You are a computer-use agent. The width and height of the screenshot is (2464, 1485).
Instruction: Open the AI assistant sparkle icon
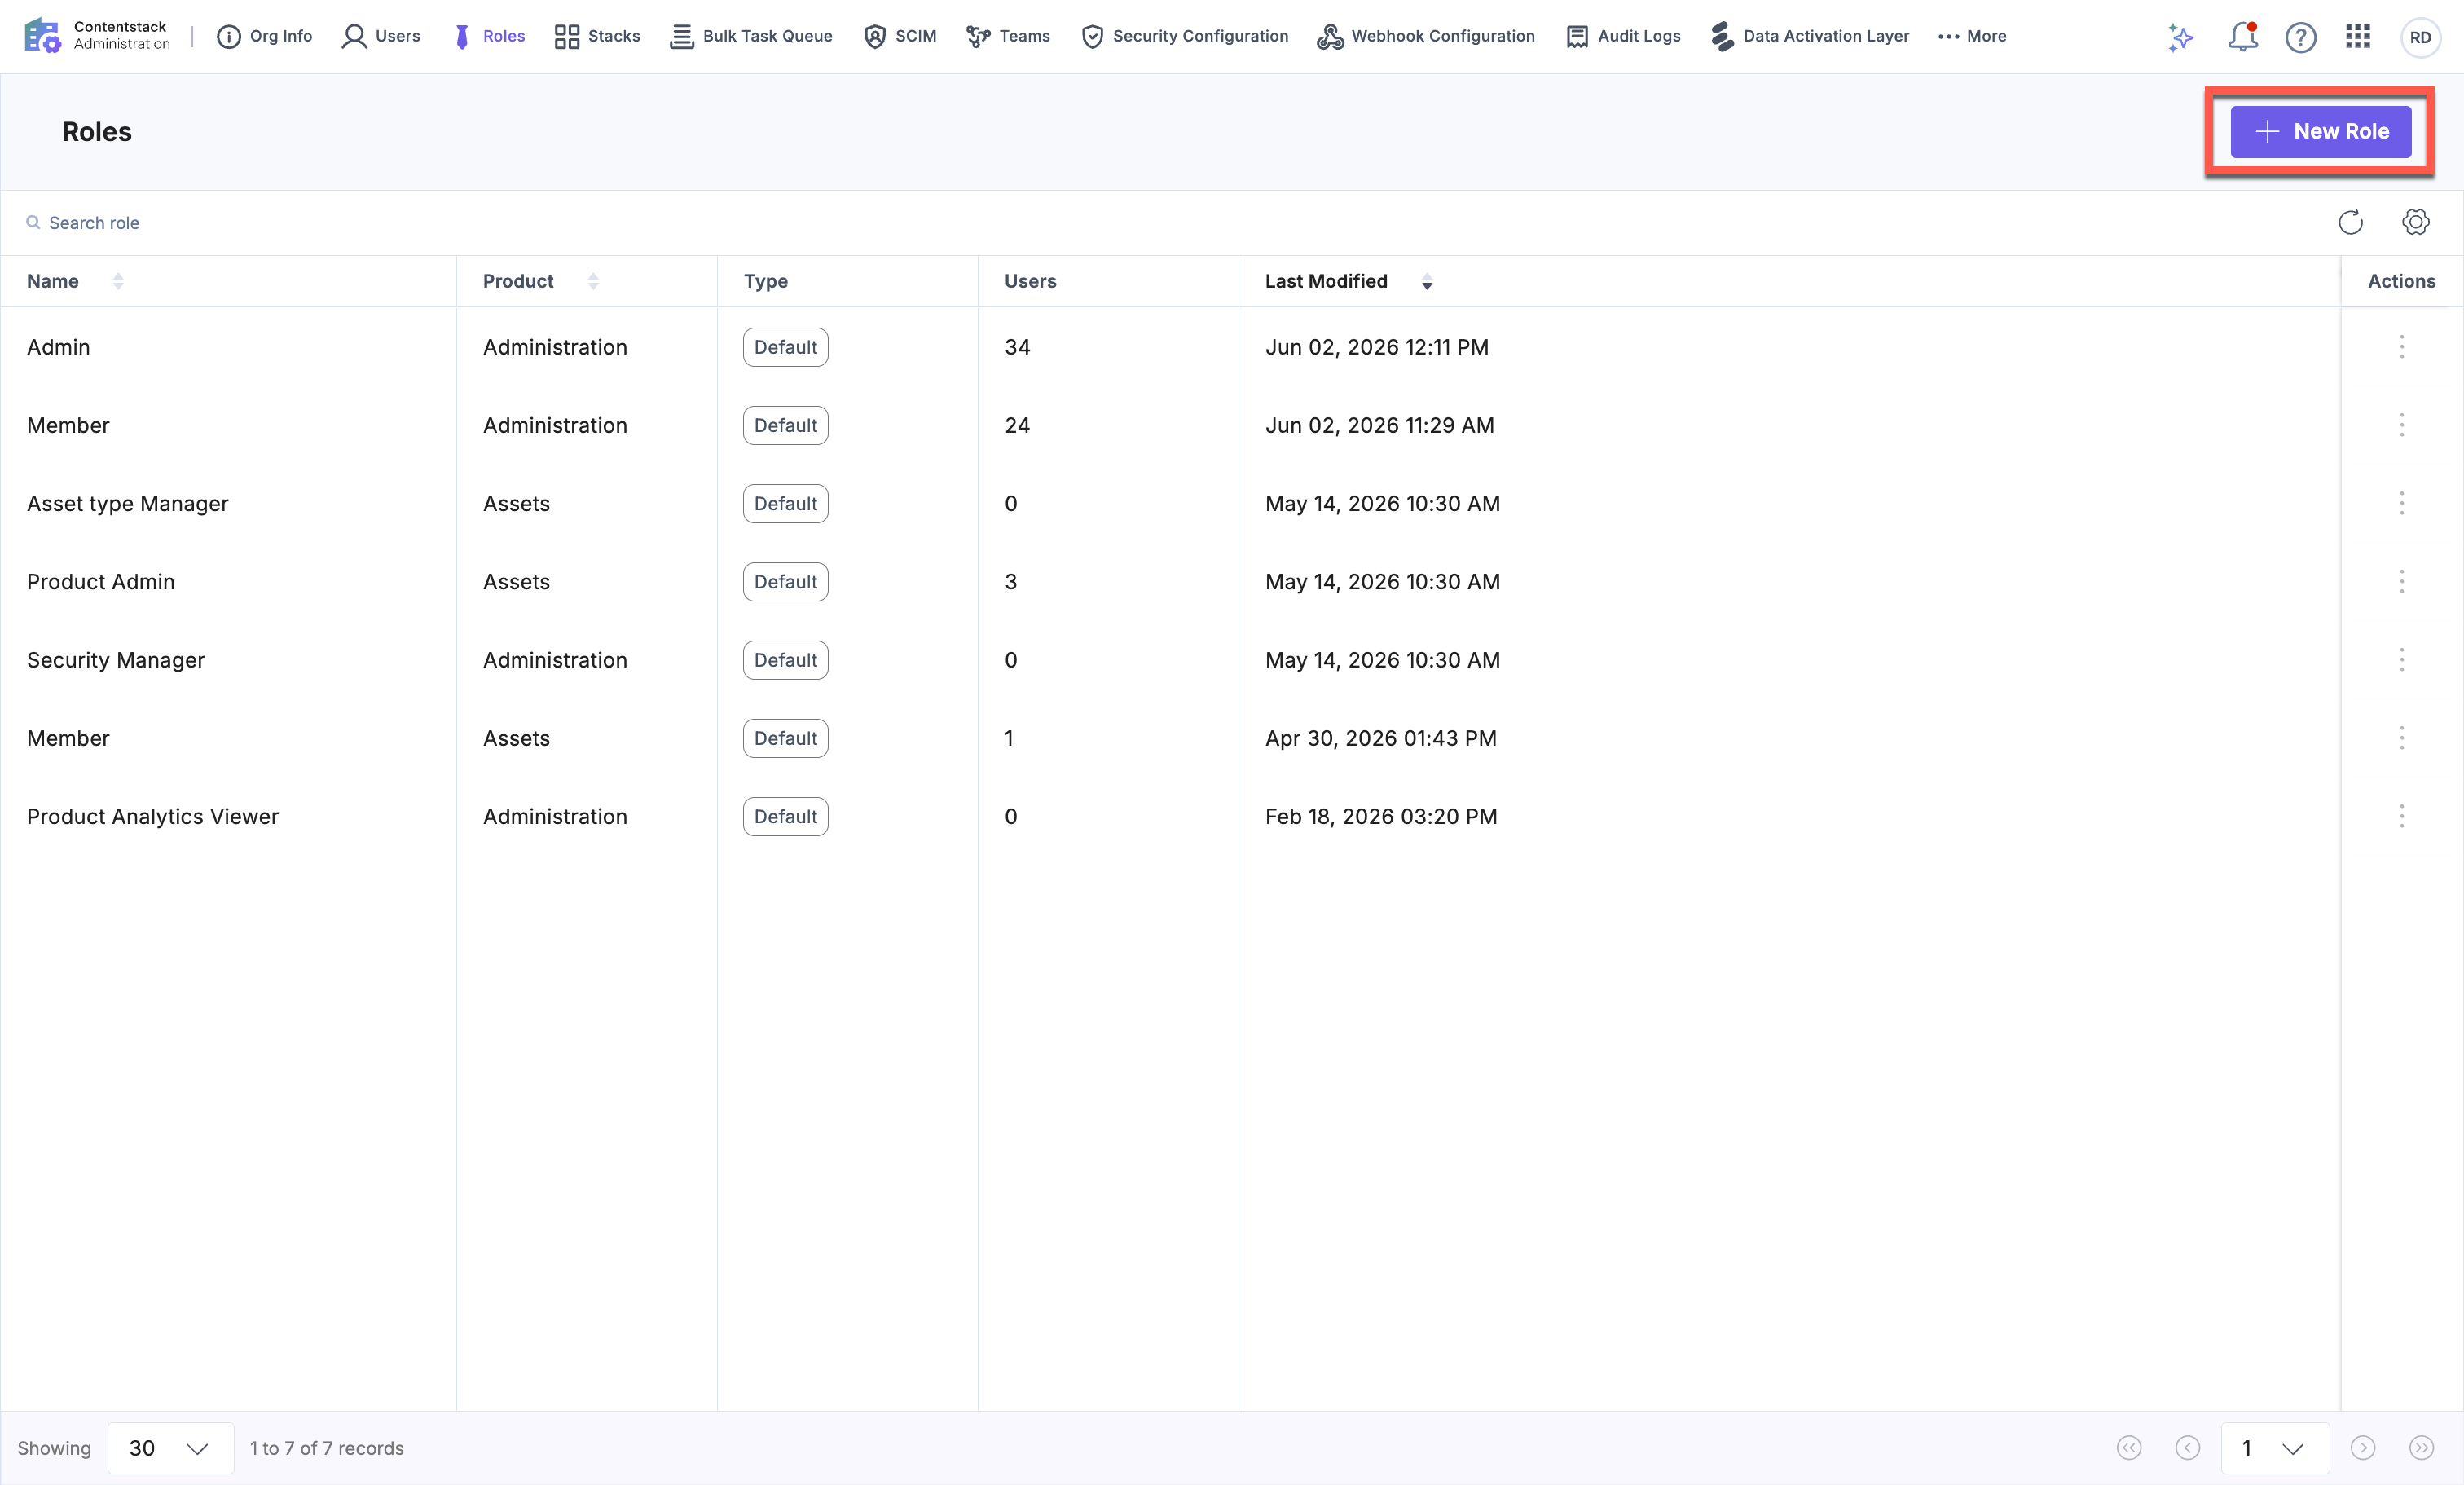(2181, 37)
